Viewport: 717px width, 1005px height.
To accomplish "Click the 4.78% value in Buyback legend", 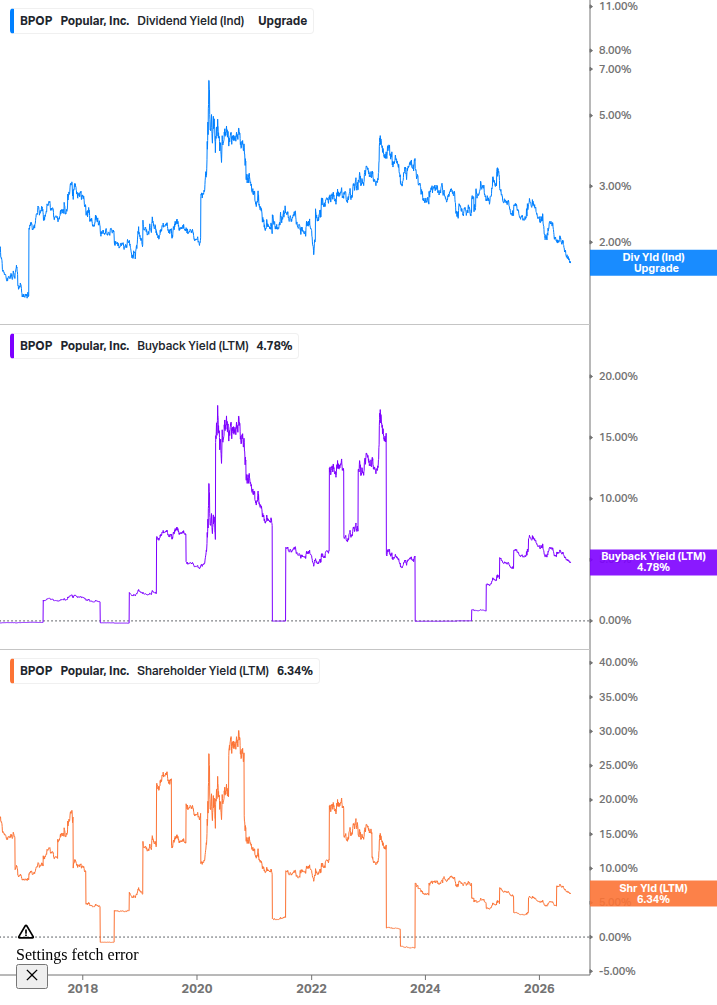I will (274, 346).
